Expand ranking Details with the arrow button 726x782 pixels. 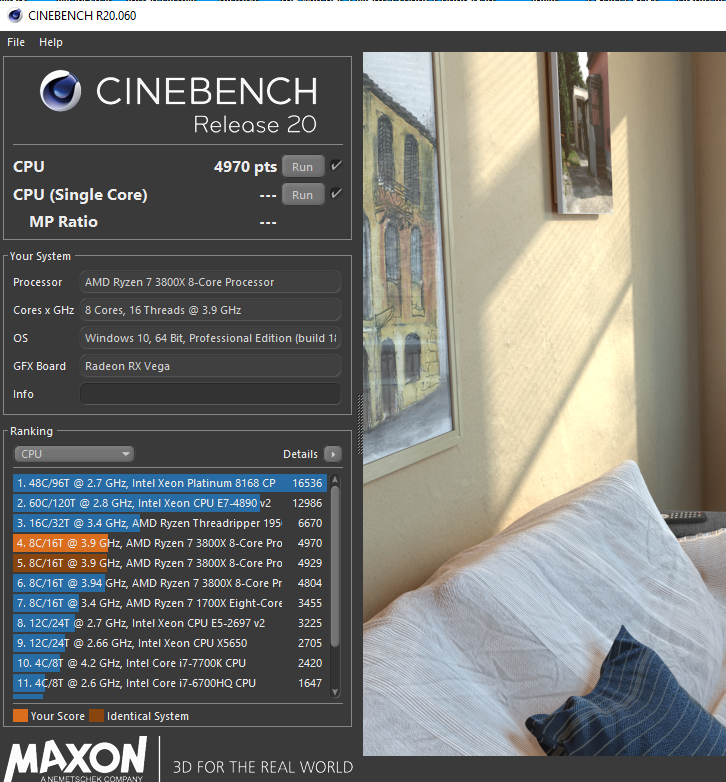333,454
